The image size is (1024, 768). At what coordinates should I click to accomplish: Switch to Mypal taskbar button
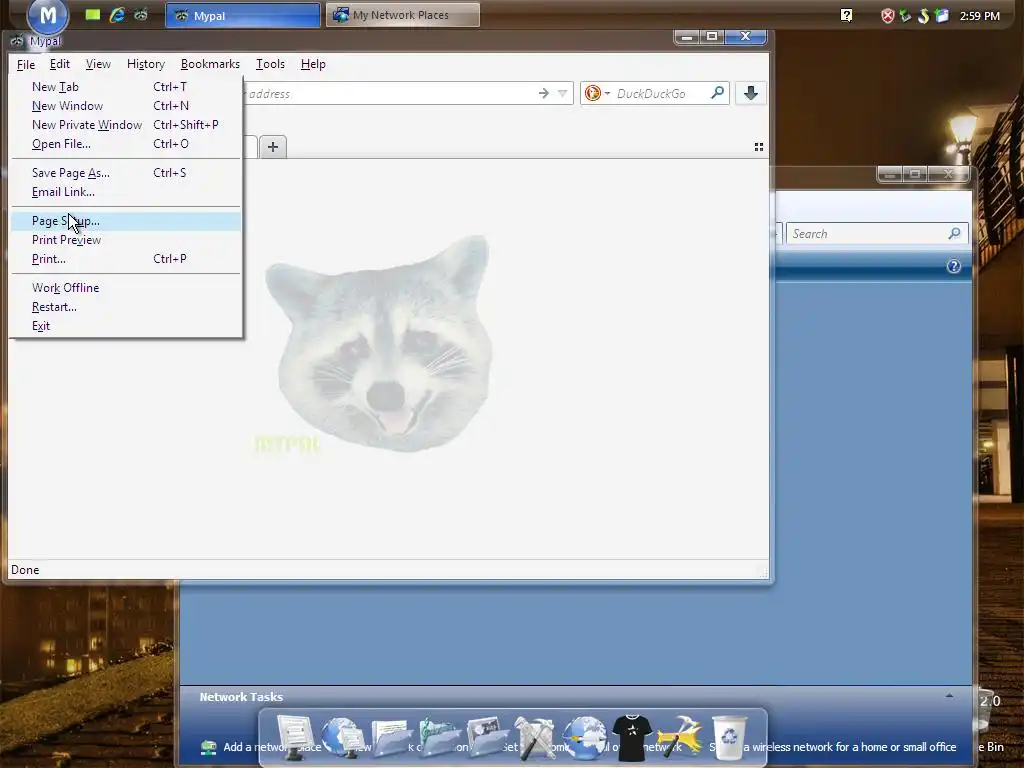(x=242, y=15)
